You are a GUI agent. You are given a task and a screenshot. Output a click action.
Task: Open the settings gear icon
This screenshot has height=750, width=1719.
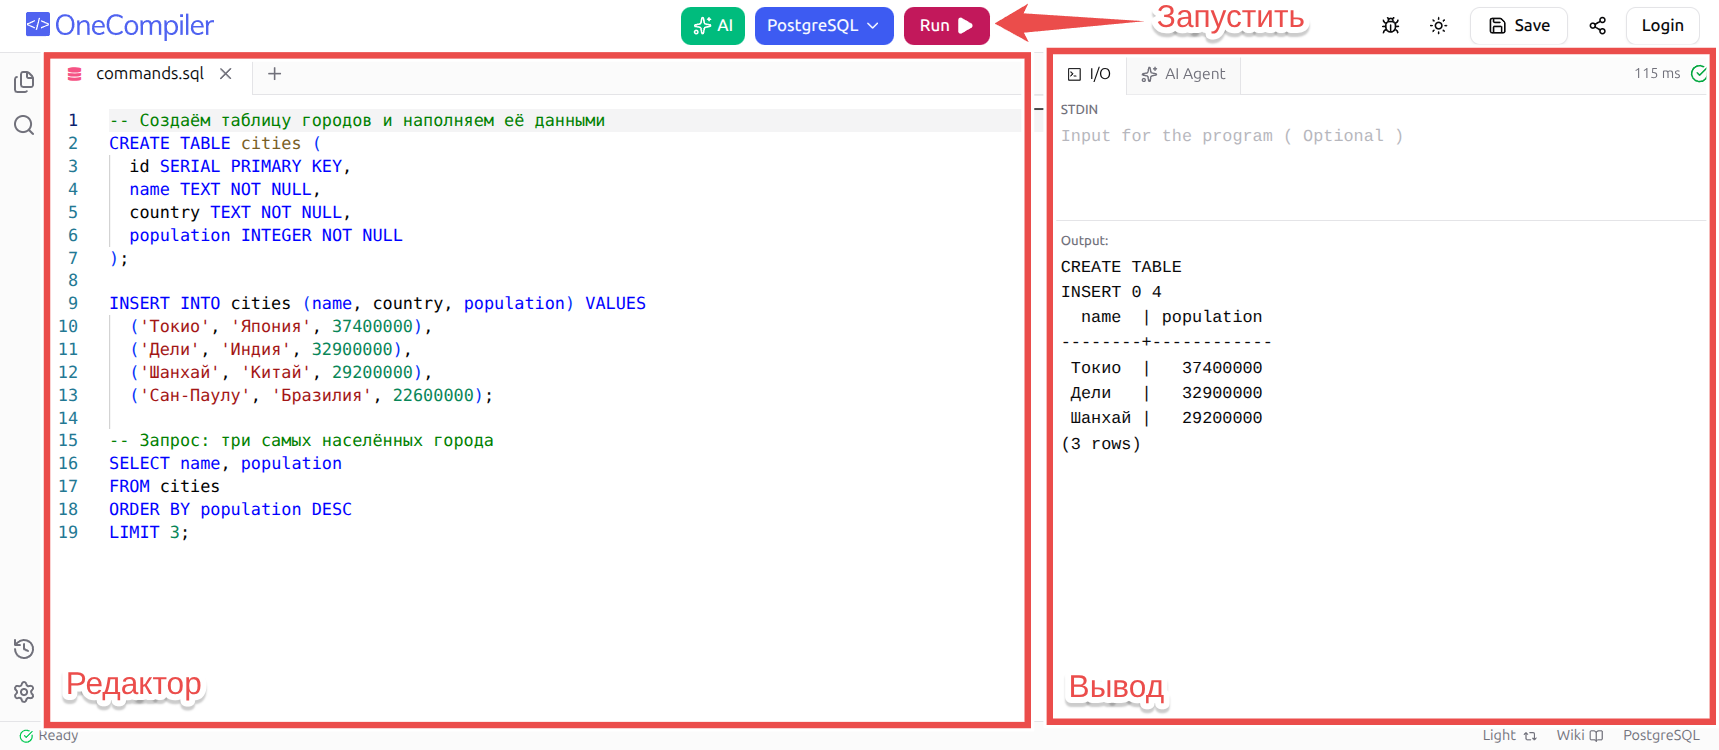pos(24,692)
